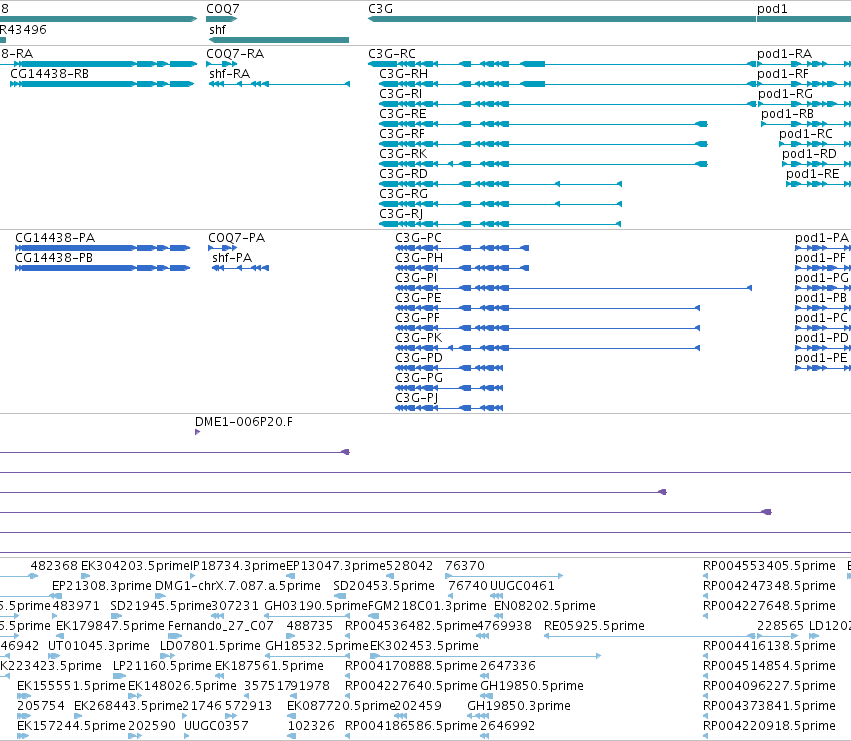Click protein C3G-PH
This screenshot has height=741, width=851.
coord(419,258)
